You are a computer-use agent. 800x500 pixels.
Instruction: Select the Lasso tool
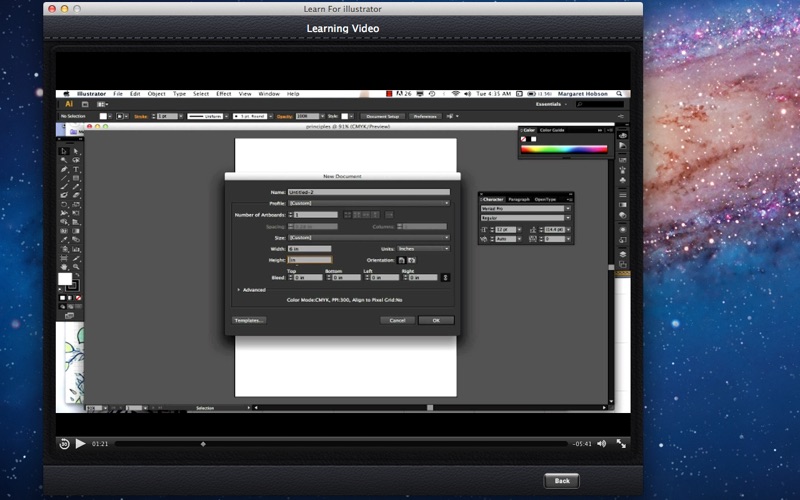click(x=76, y=160)
